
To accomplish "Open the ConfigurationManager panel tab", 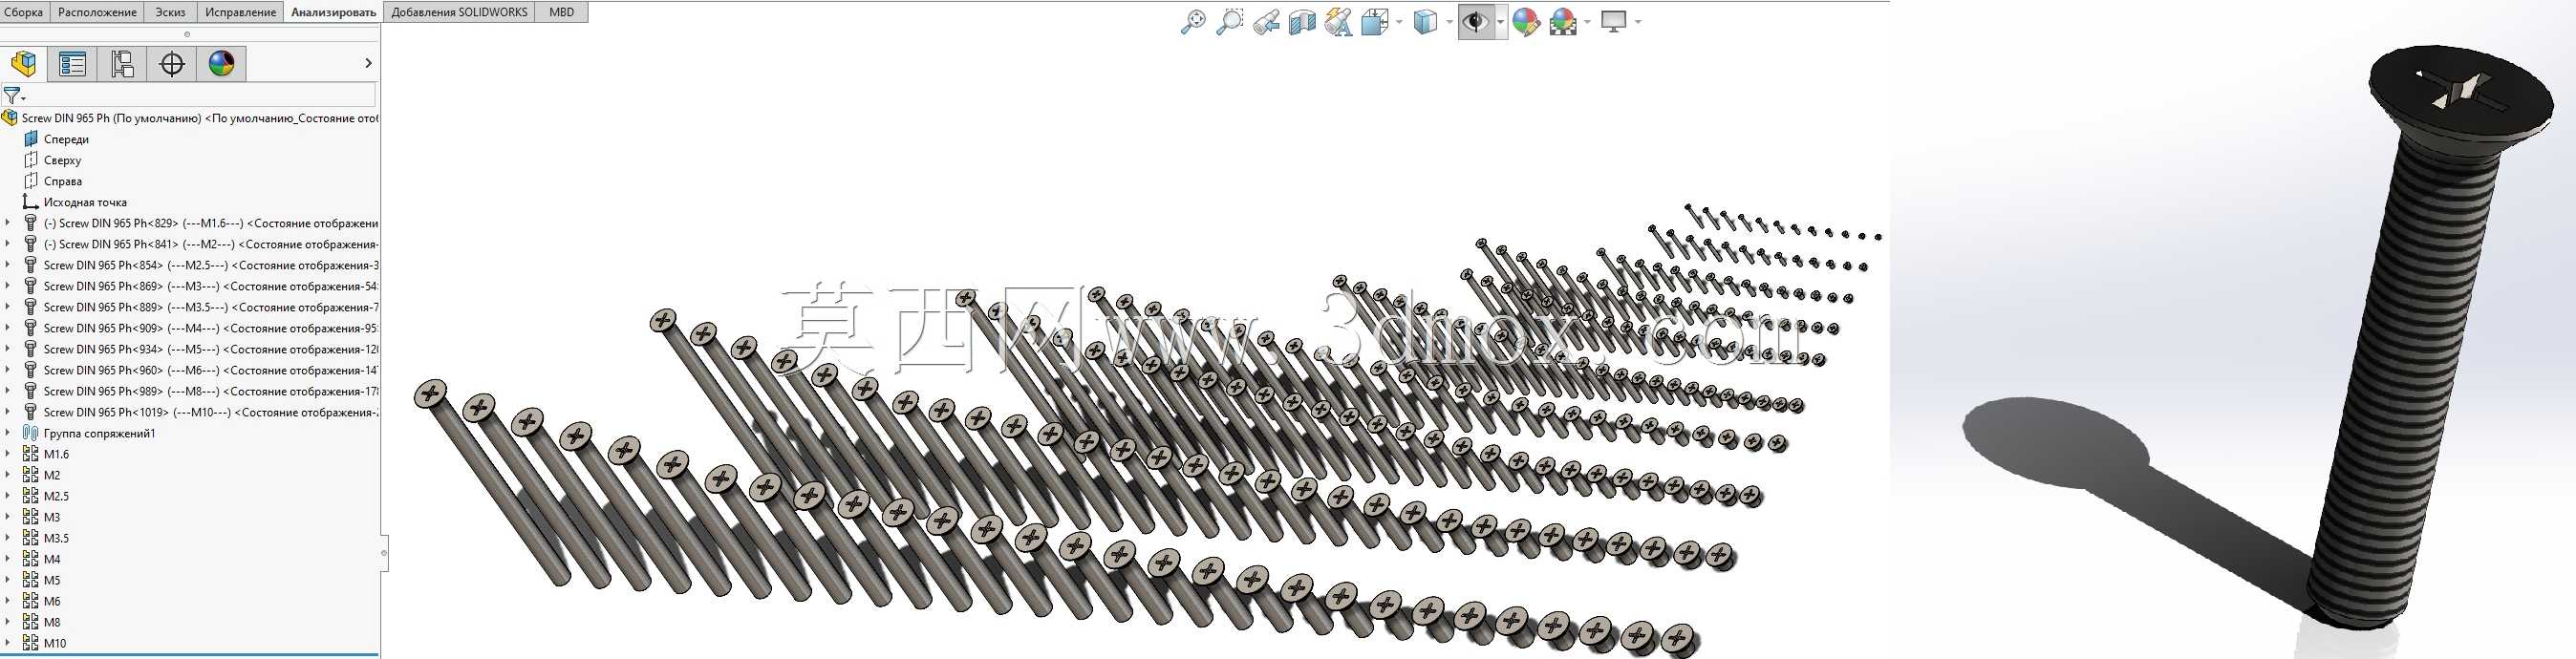I will click(x=122, y=64).
